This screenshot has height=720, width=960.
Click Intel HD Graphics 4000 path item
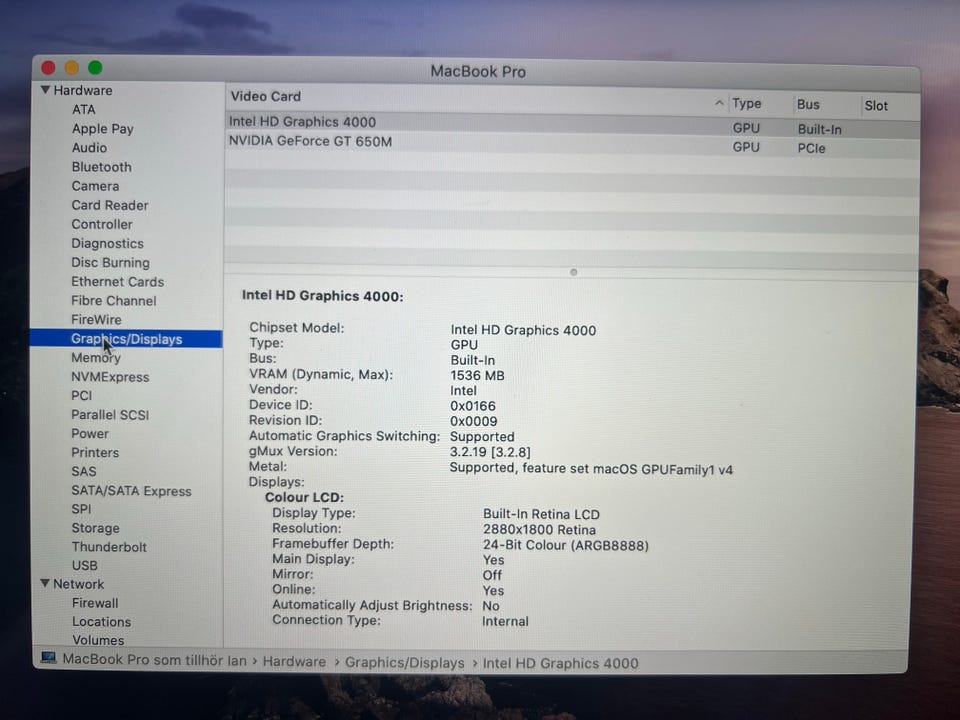(560, 663)
